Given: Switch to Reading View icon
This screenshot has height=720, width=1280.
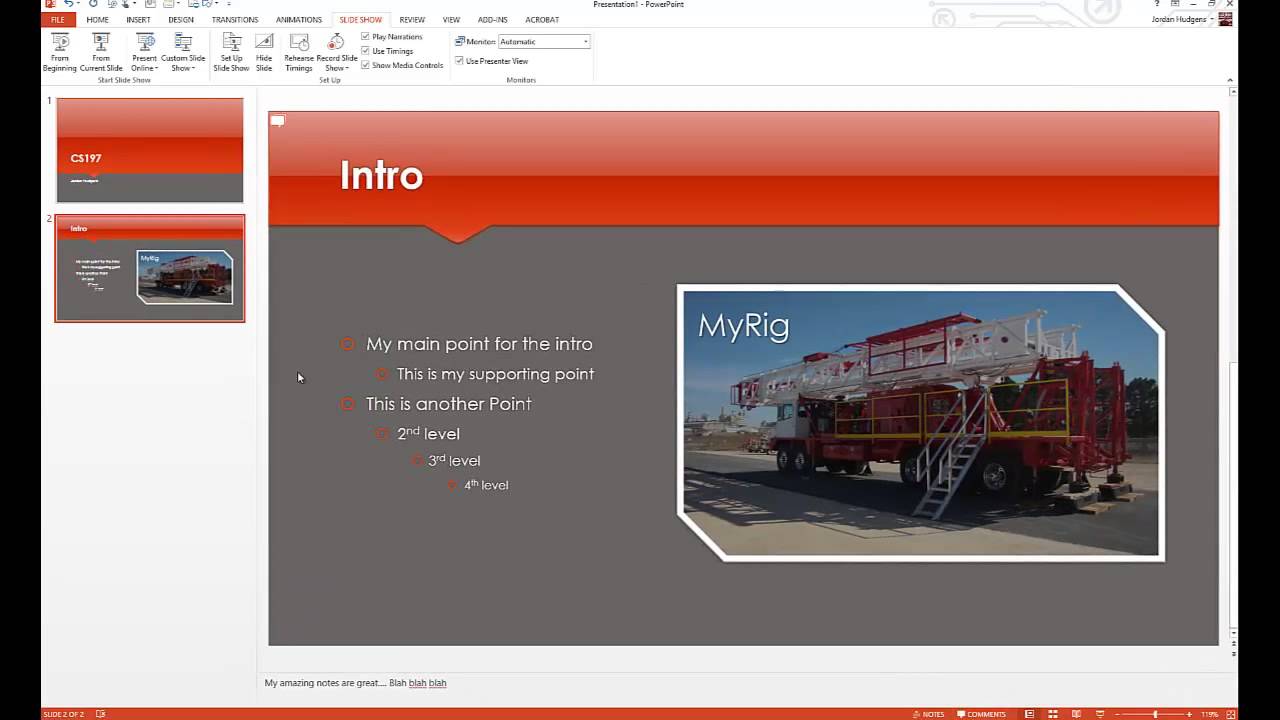Looking at the screenshot, I should [x=1075, y=714].
